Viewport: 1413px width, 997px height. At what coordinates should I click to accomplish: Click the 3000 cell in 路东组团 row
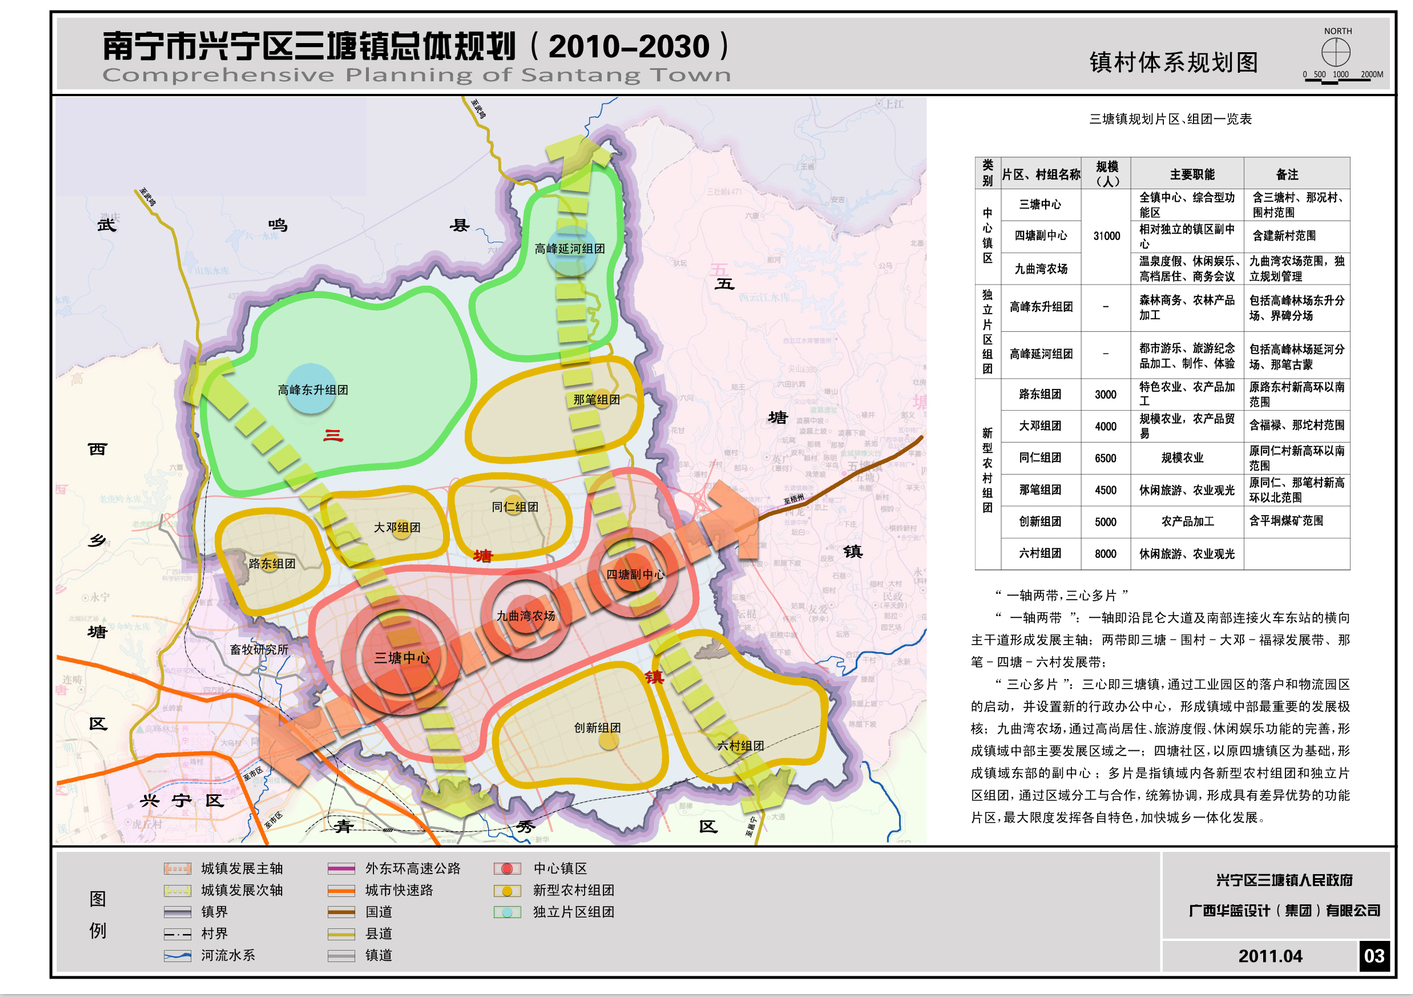point(1106,395)
